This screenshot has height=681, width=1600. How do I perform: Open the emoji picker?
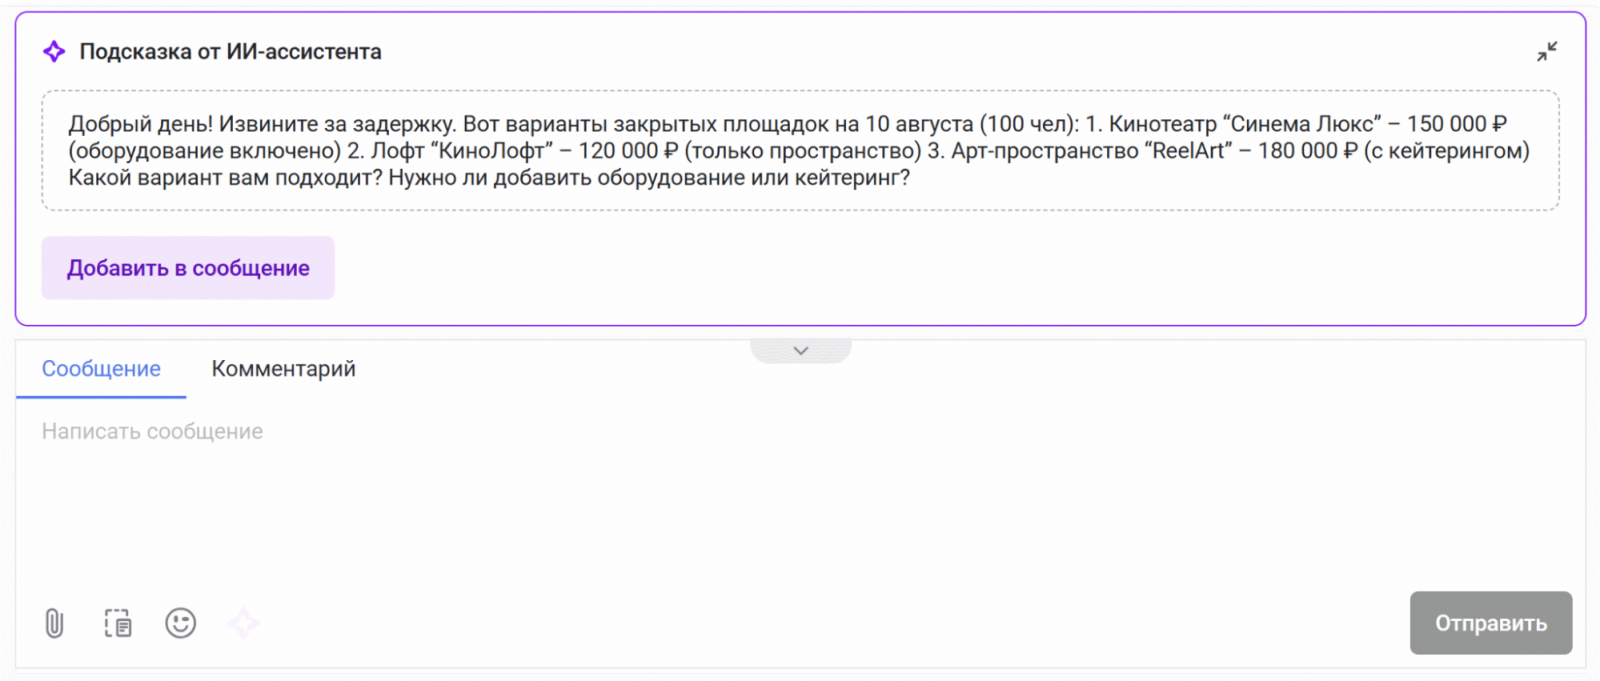181,624
